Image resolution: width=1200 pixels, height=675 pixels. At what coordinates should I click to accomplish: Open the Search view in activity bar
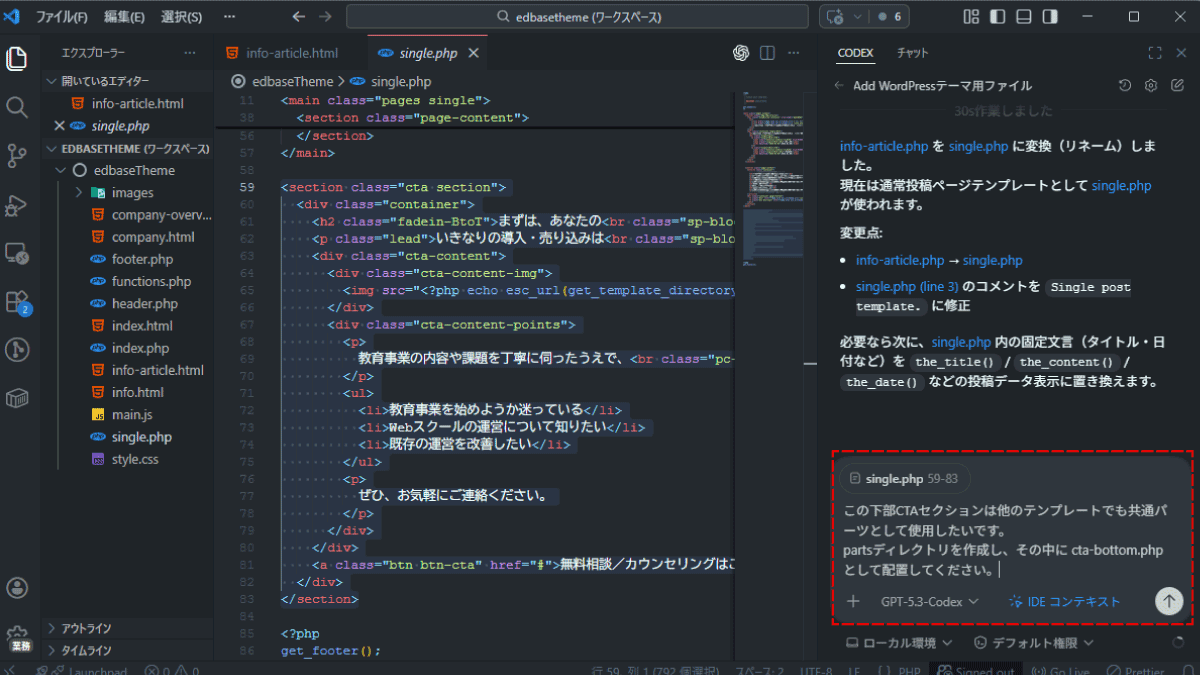click(x=17, y=107)
